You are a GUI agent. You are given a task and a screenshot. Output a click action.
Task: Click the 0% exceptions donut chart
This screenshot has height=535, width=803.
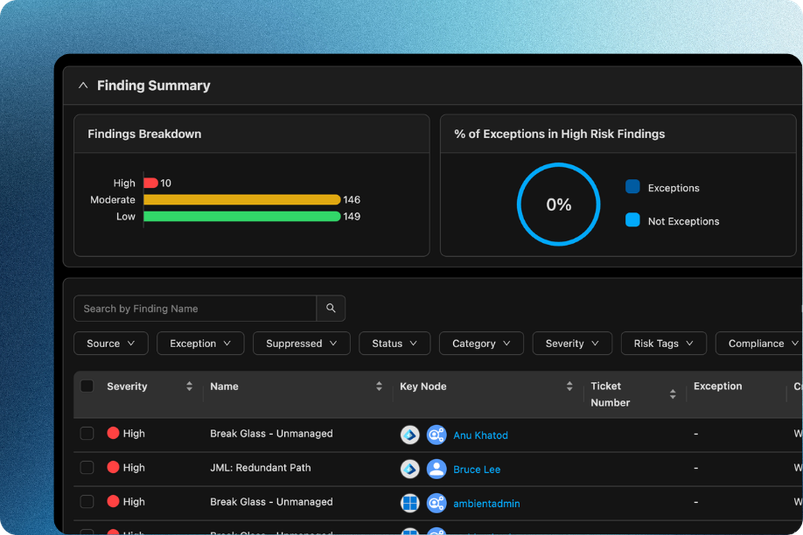click(x=558, y=204)
